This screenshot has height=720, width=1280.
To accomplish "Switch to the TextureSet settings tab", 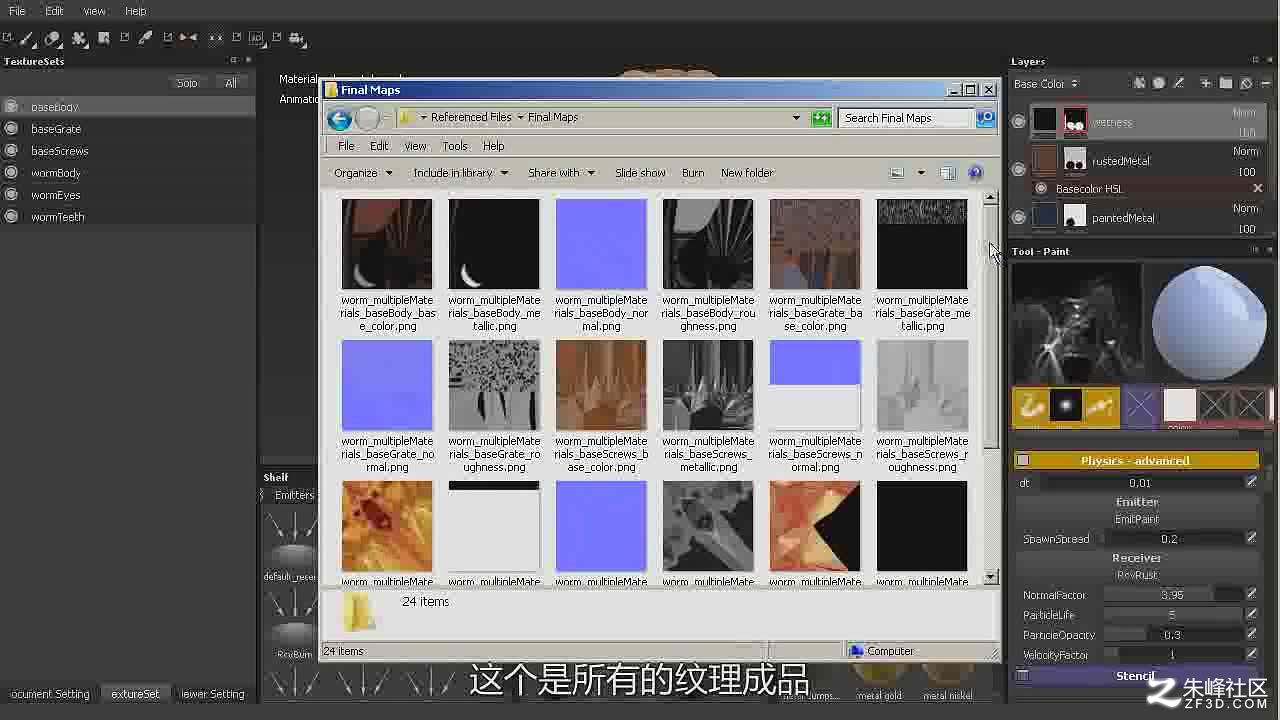I will [134, 694].
